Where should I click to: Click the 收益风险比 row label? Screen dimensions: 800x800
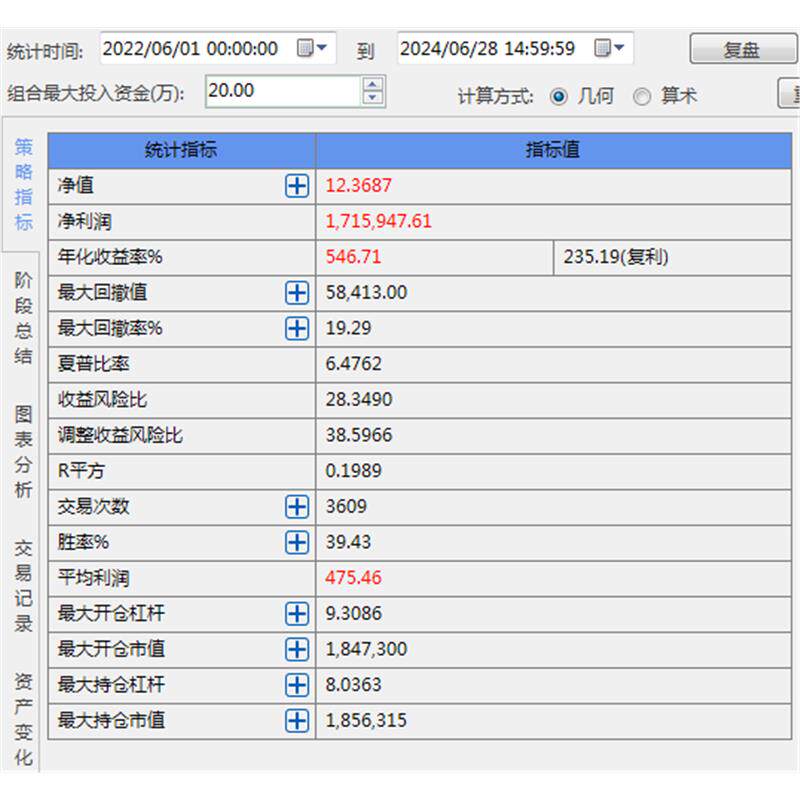pyautogui.click(x=102, y=400)
